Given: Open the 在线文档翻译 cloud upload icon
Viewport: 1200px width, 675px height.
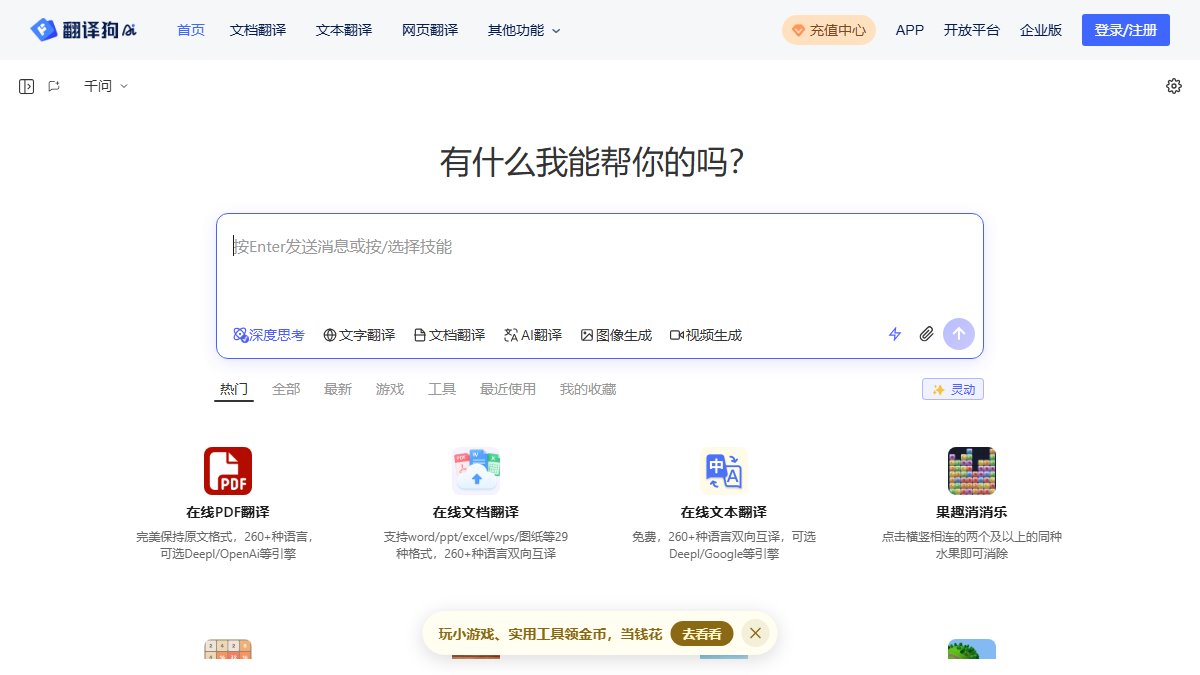Looking at the screenshot, I should (x=476, y=471).
